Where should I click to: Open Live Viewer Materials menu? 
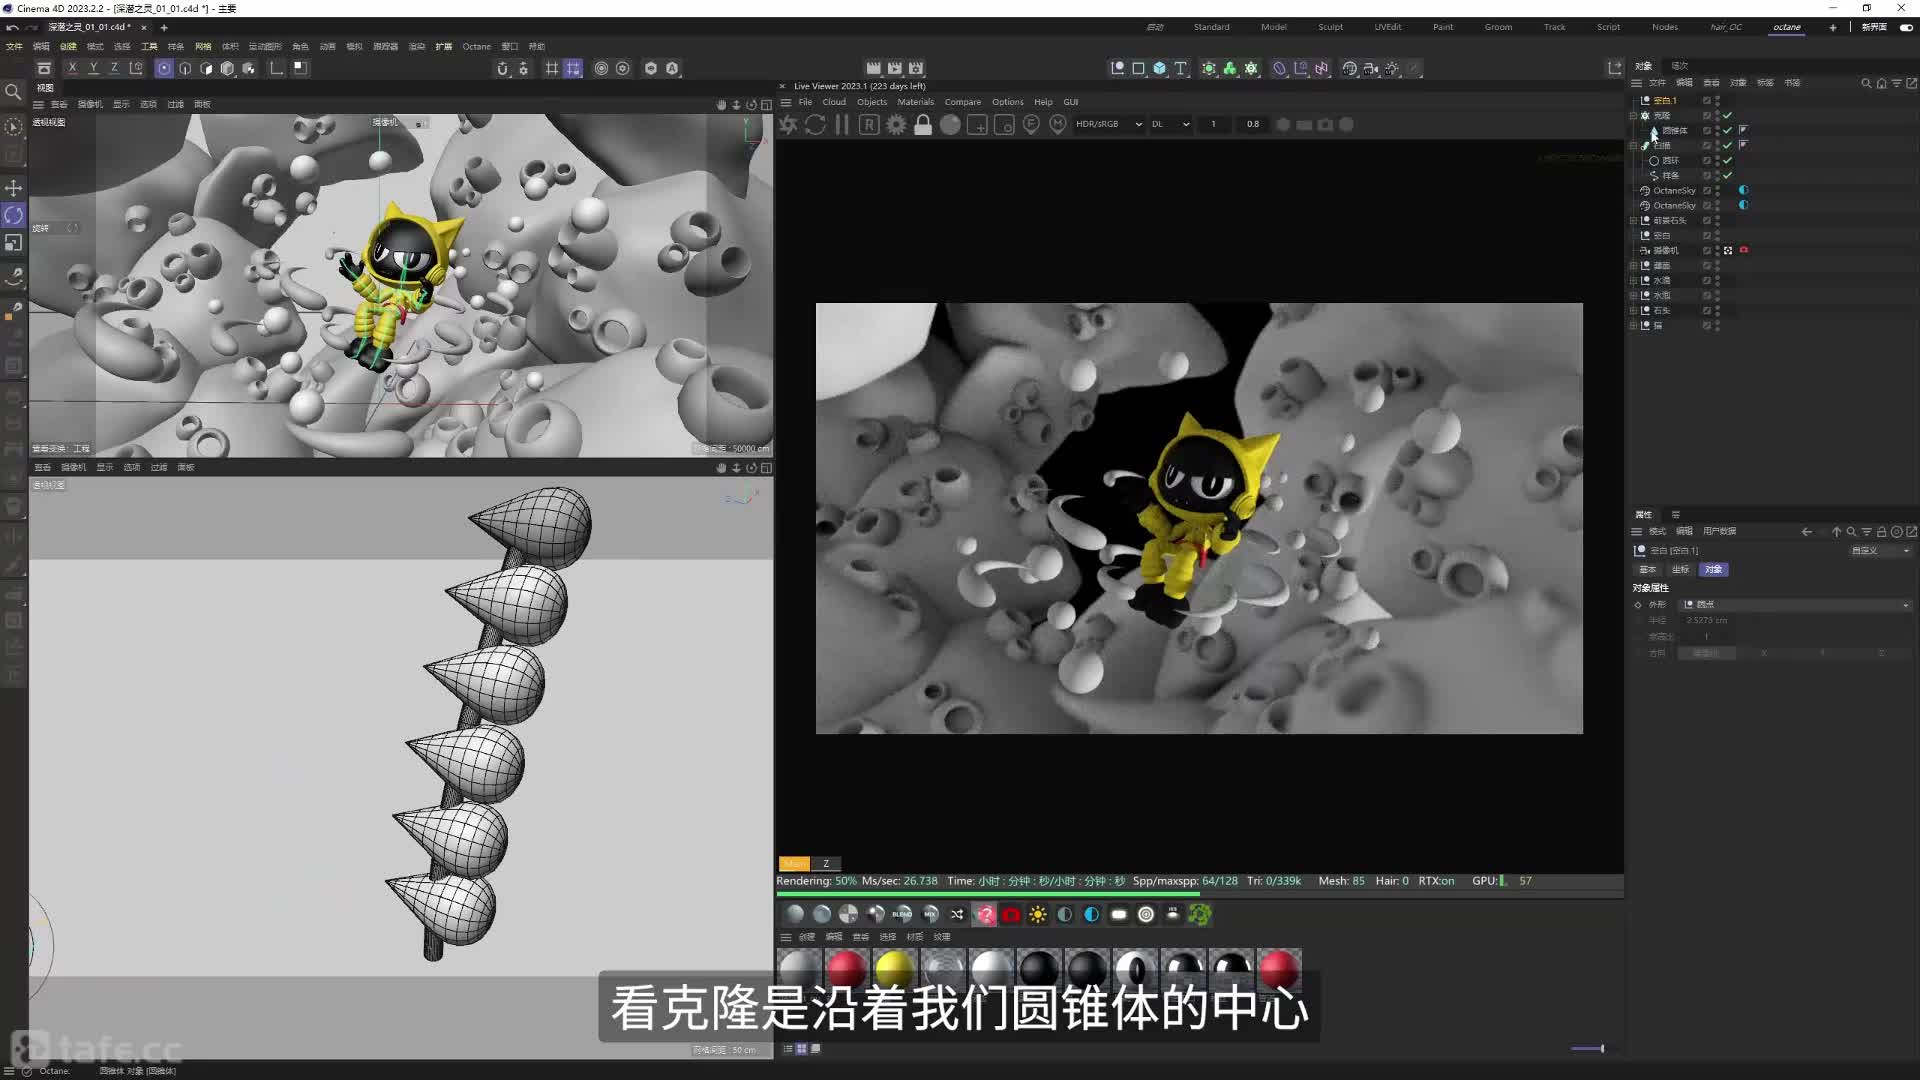click(915, 102)
